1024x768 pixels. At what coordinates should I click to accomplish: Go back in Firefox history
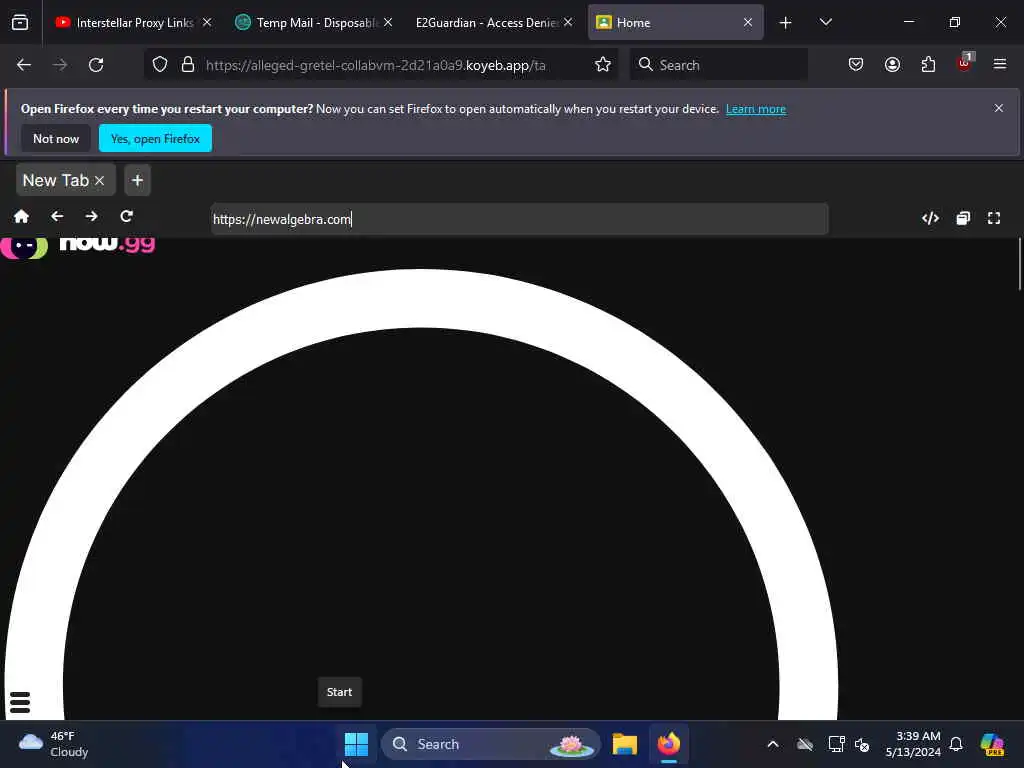click(24, 65)
